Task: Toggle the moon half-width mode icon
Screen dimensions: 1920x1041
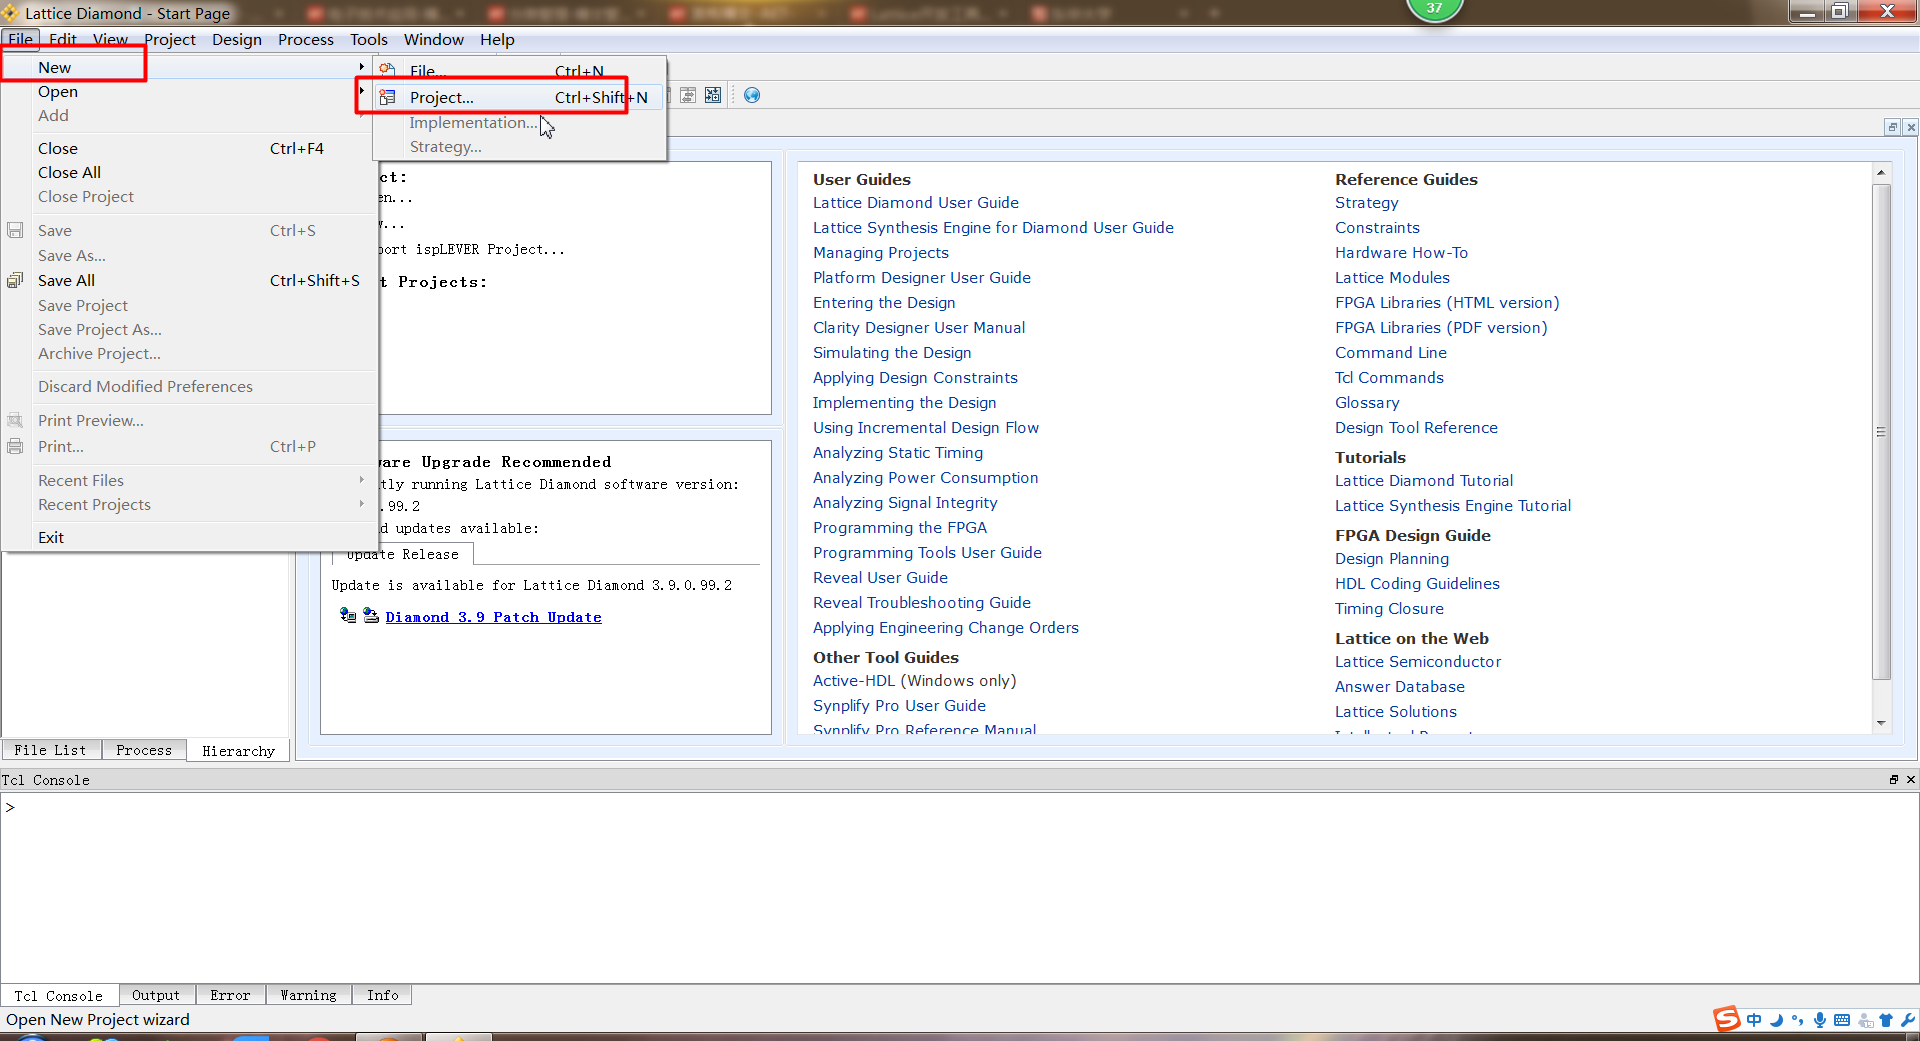Action: pyautogui.click(x=1776, y=1020)
